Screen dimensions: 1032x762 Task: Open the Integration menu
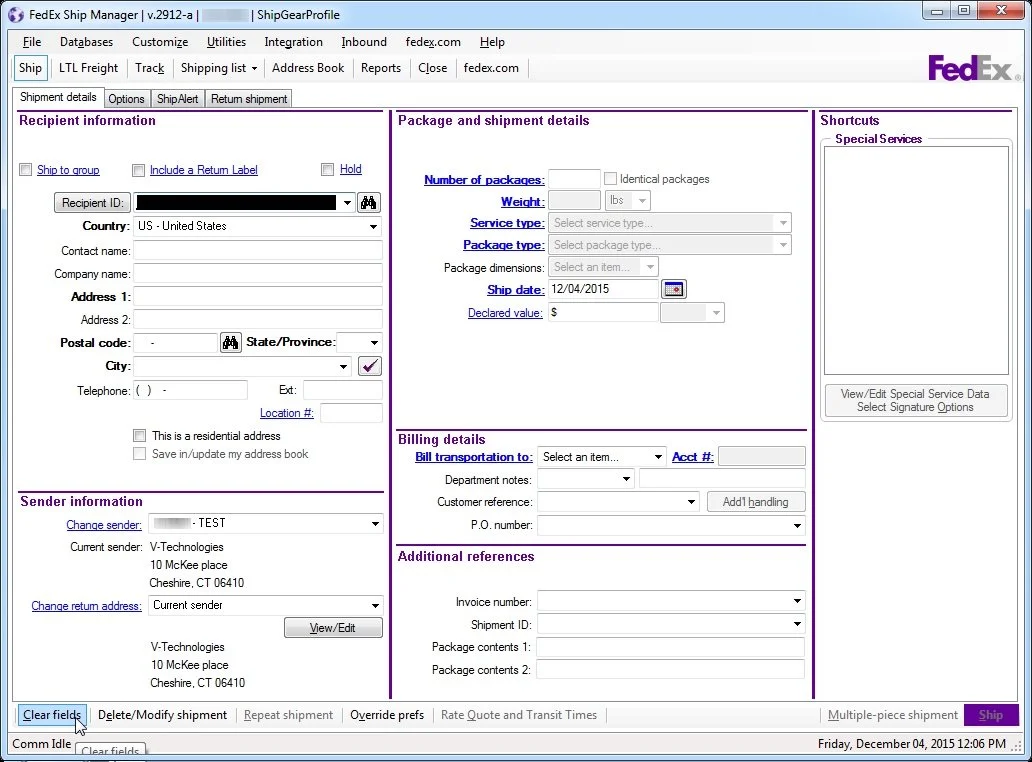294,42
